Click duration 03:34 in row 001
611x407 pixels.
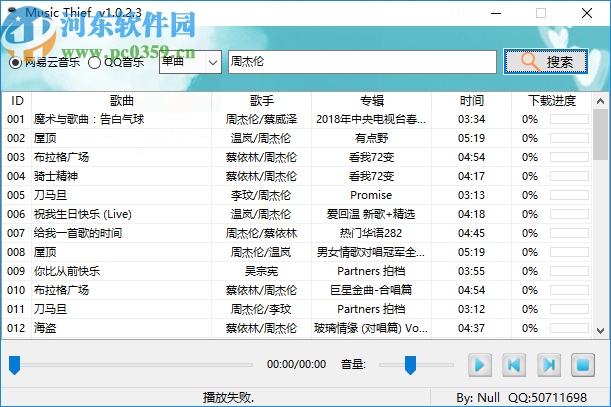click(x=471, y=119)
